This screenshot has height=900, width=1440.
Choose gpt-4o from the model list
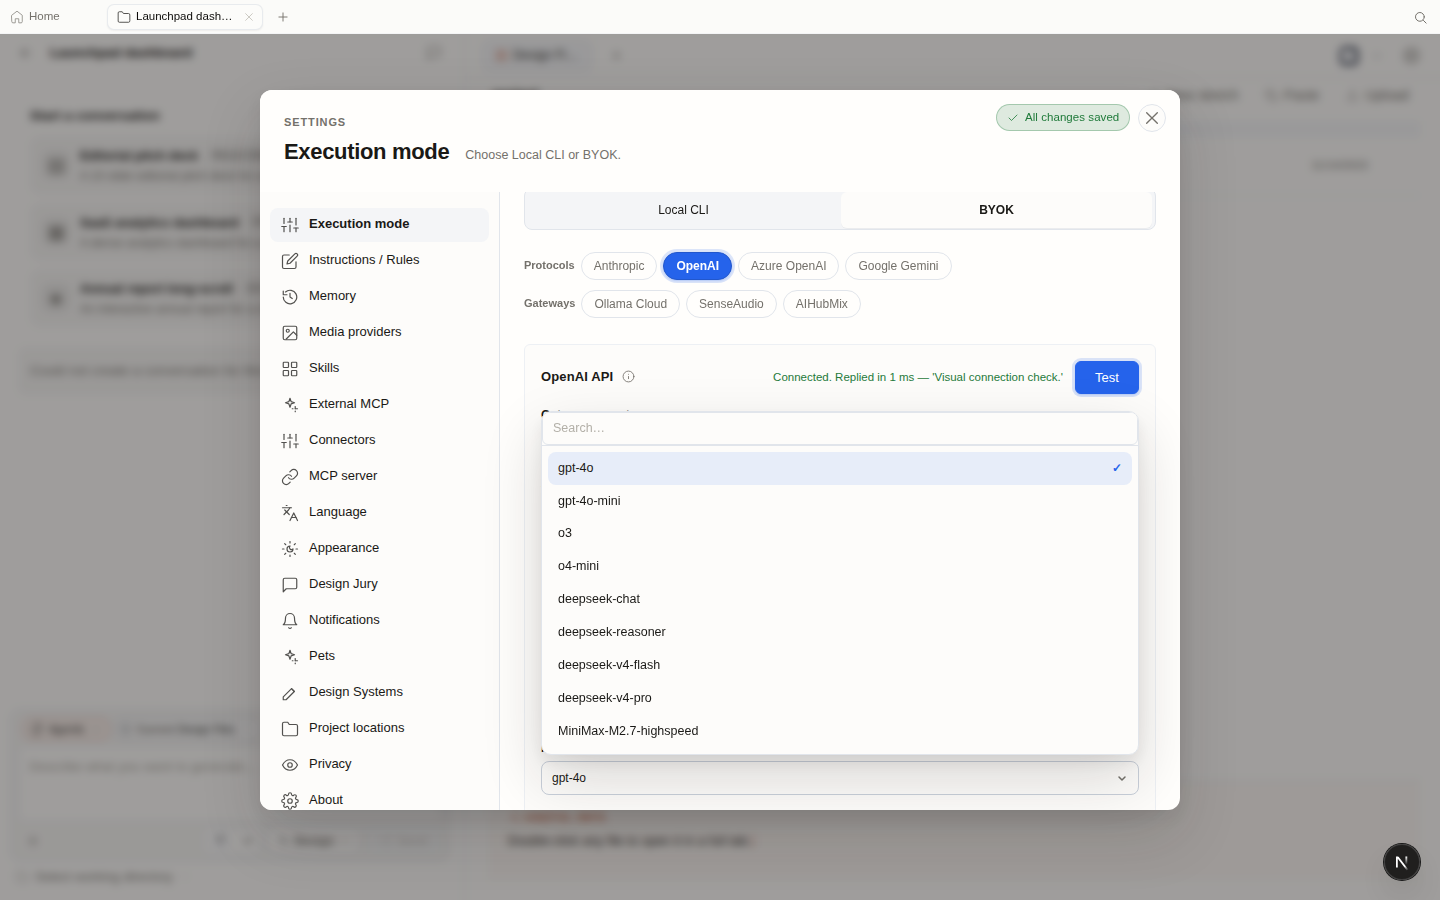click(840, 468)
